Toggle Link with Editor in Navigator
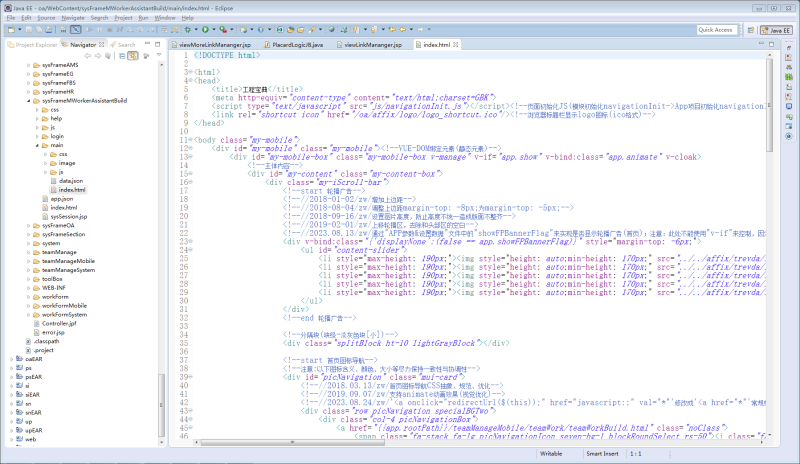Image resolution: width=800 pixels, height=464 pixels. (x=133, y=56)
